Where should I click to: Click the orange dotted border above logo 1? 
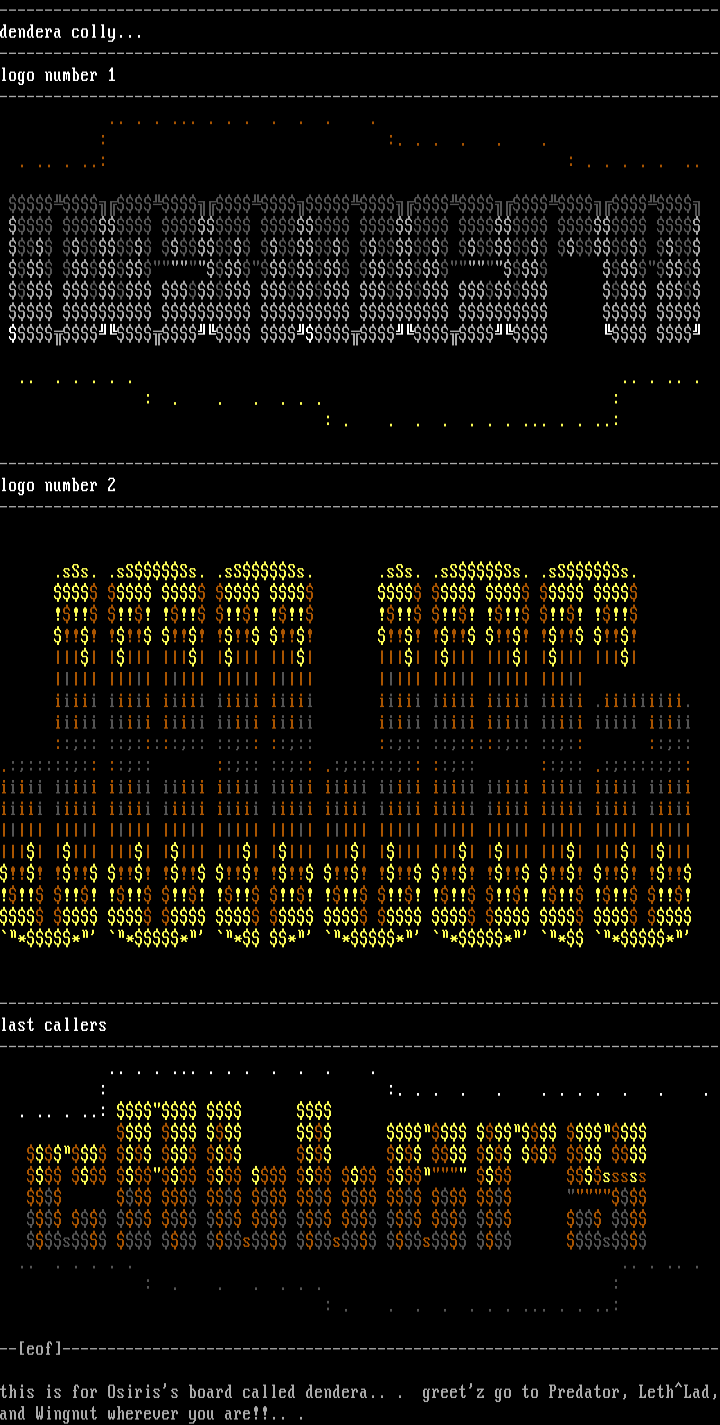tap(240, 124)
